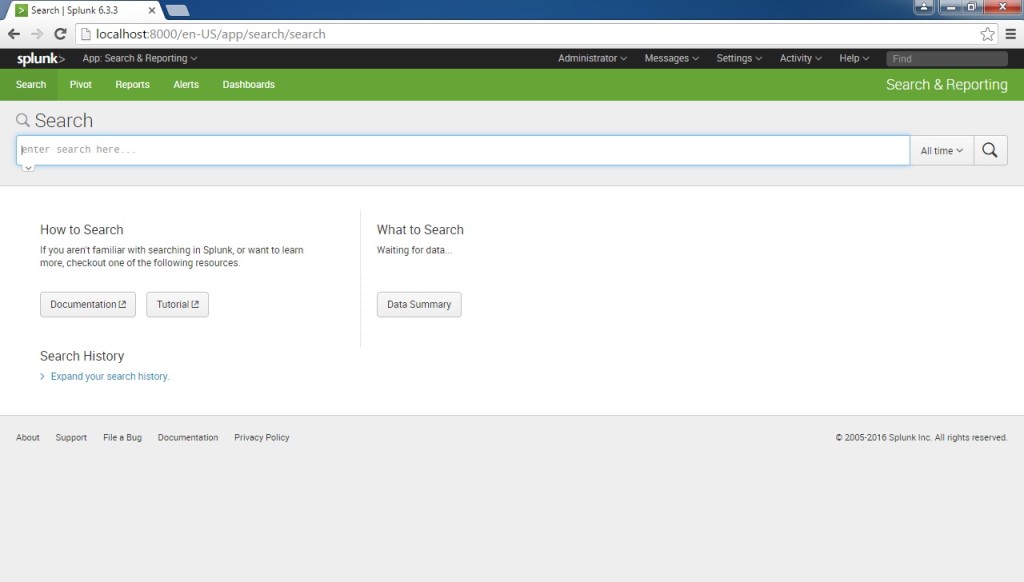Run the search with the magnifying glass button
Viewport: 1024px width, 582px height.
(989, 149)
